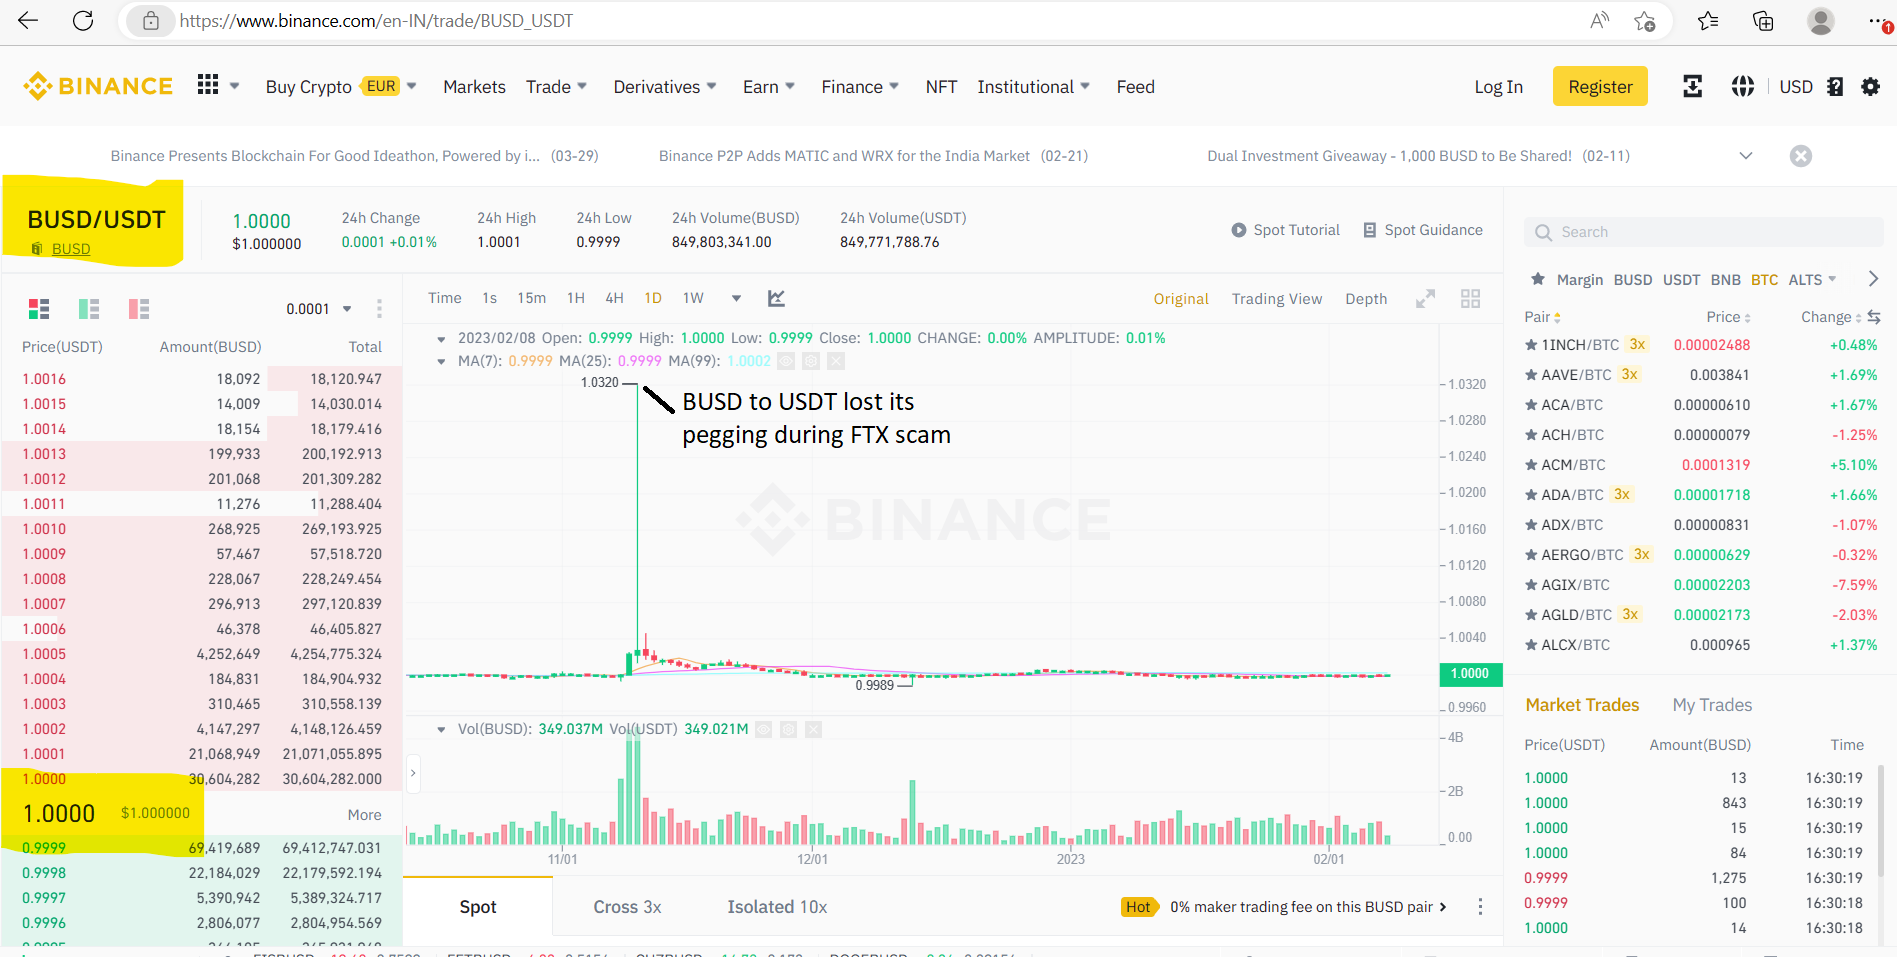The width and height of the screenshot is (1897, 957).
Task: Switch to Depth chart
Action: point(1366,299)
